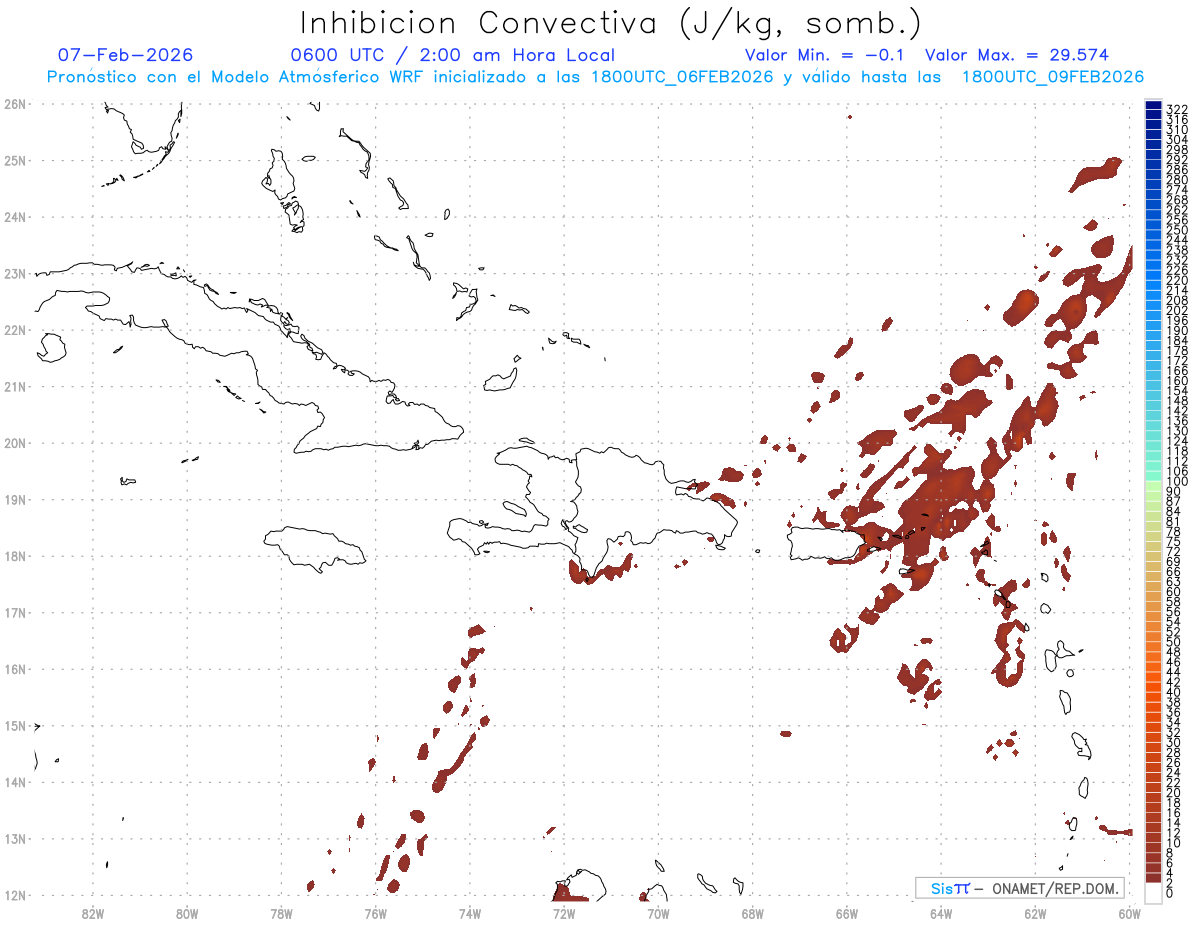Click the 'Valor Min. = -0.1' readout
Screen dimensions: 1200x927
tap(825, 55)
